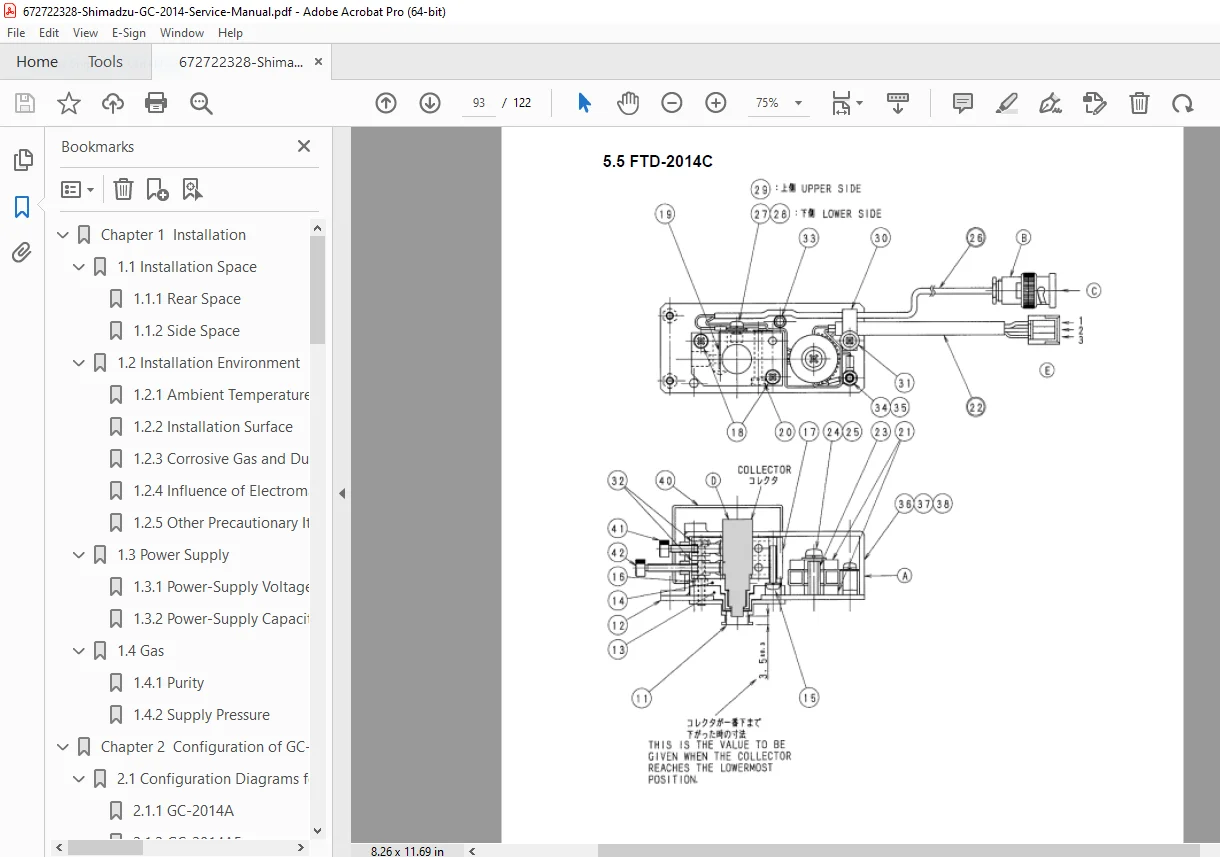Viewport: 1220px width, 857px height.
Task: Open the bookmarks options list dropdown
Action: 77,189
